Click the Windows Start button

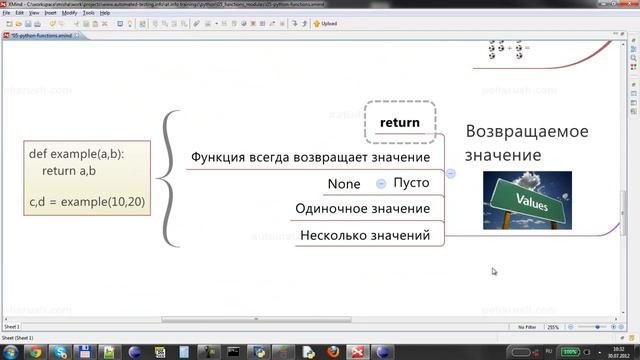11,352
